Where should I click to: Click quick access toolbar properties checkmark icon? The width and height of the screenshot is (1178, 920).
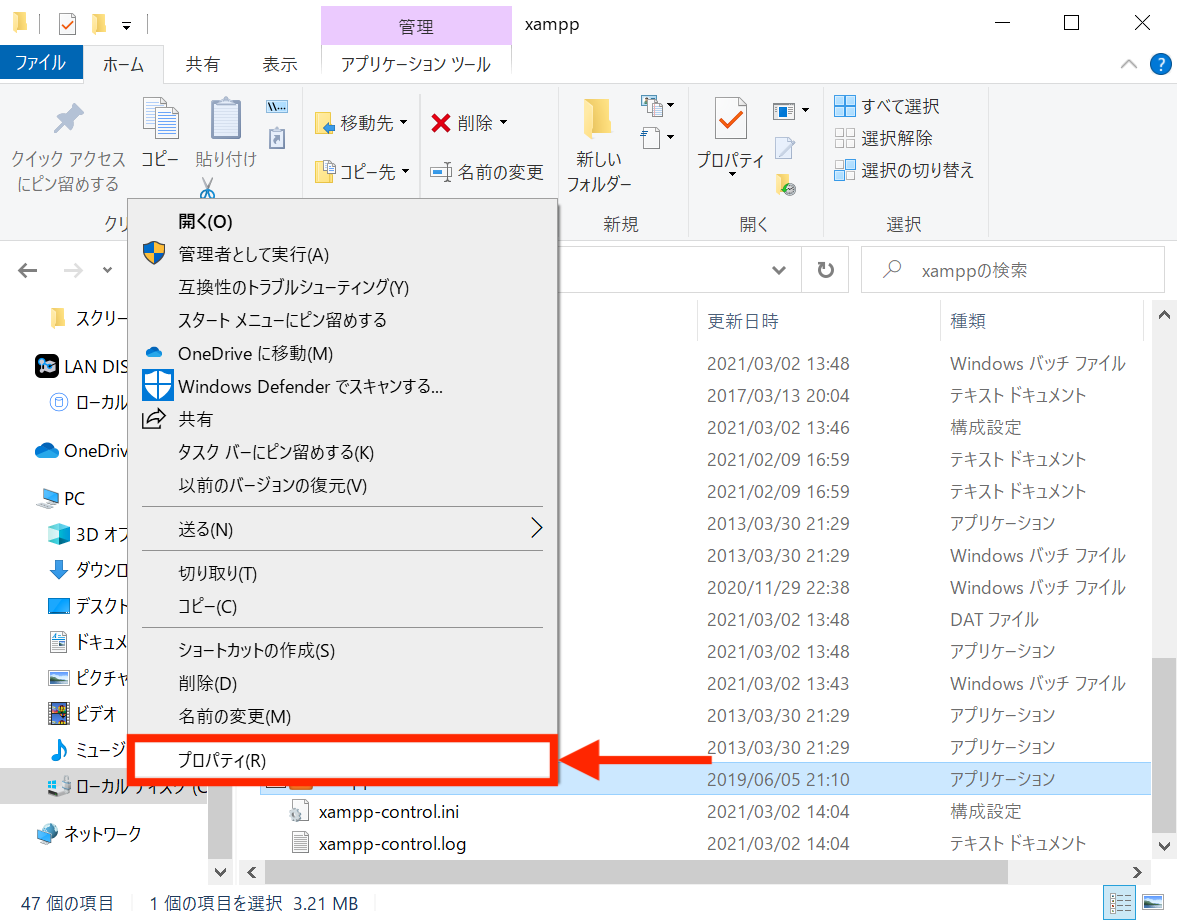pos(68,24)
